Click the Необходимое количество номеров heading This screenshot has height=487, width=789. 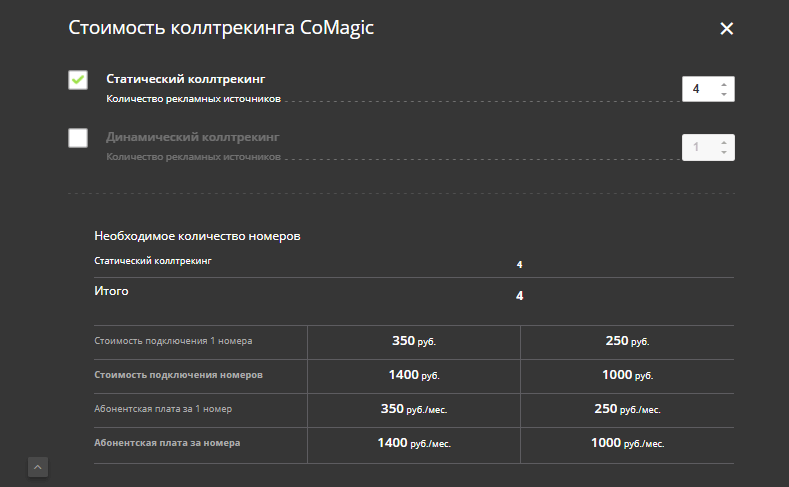(x=197, y=236)
